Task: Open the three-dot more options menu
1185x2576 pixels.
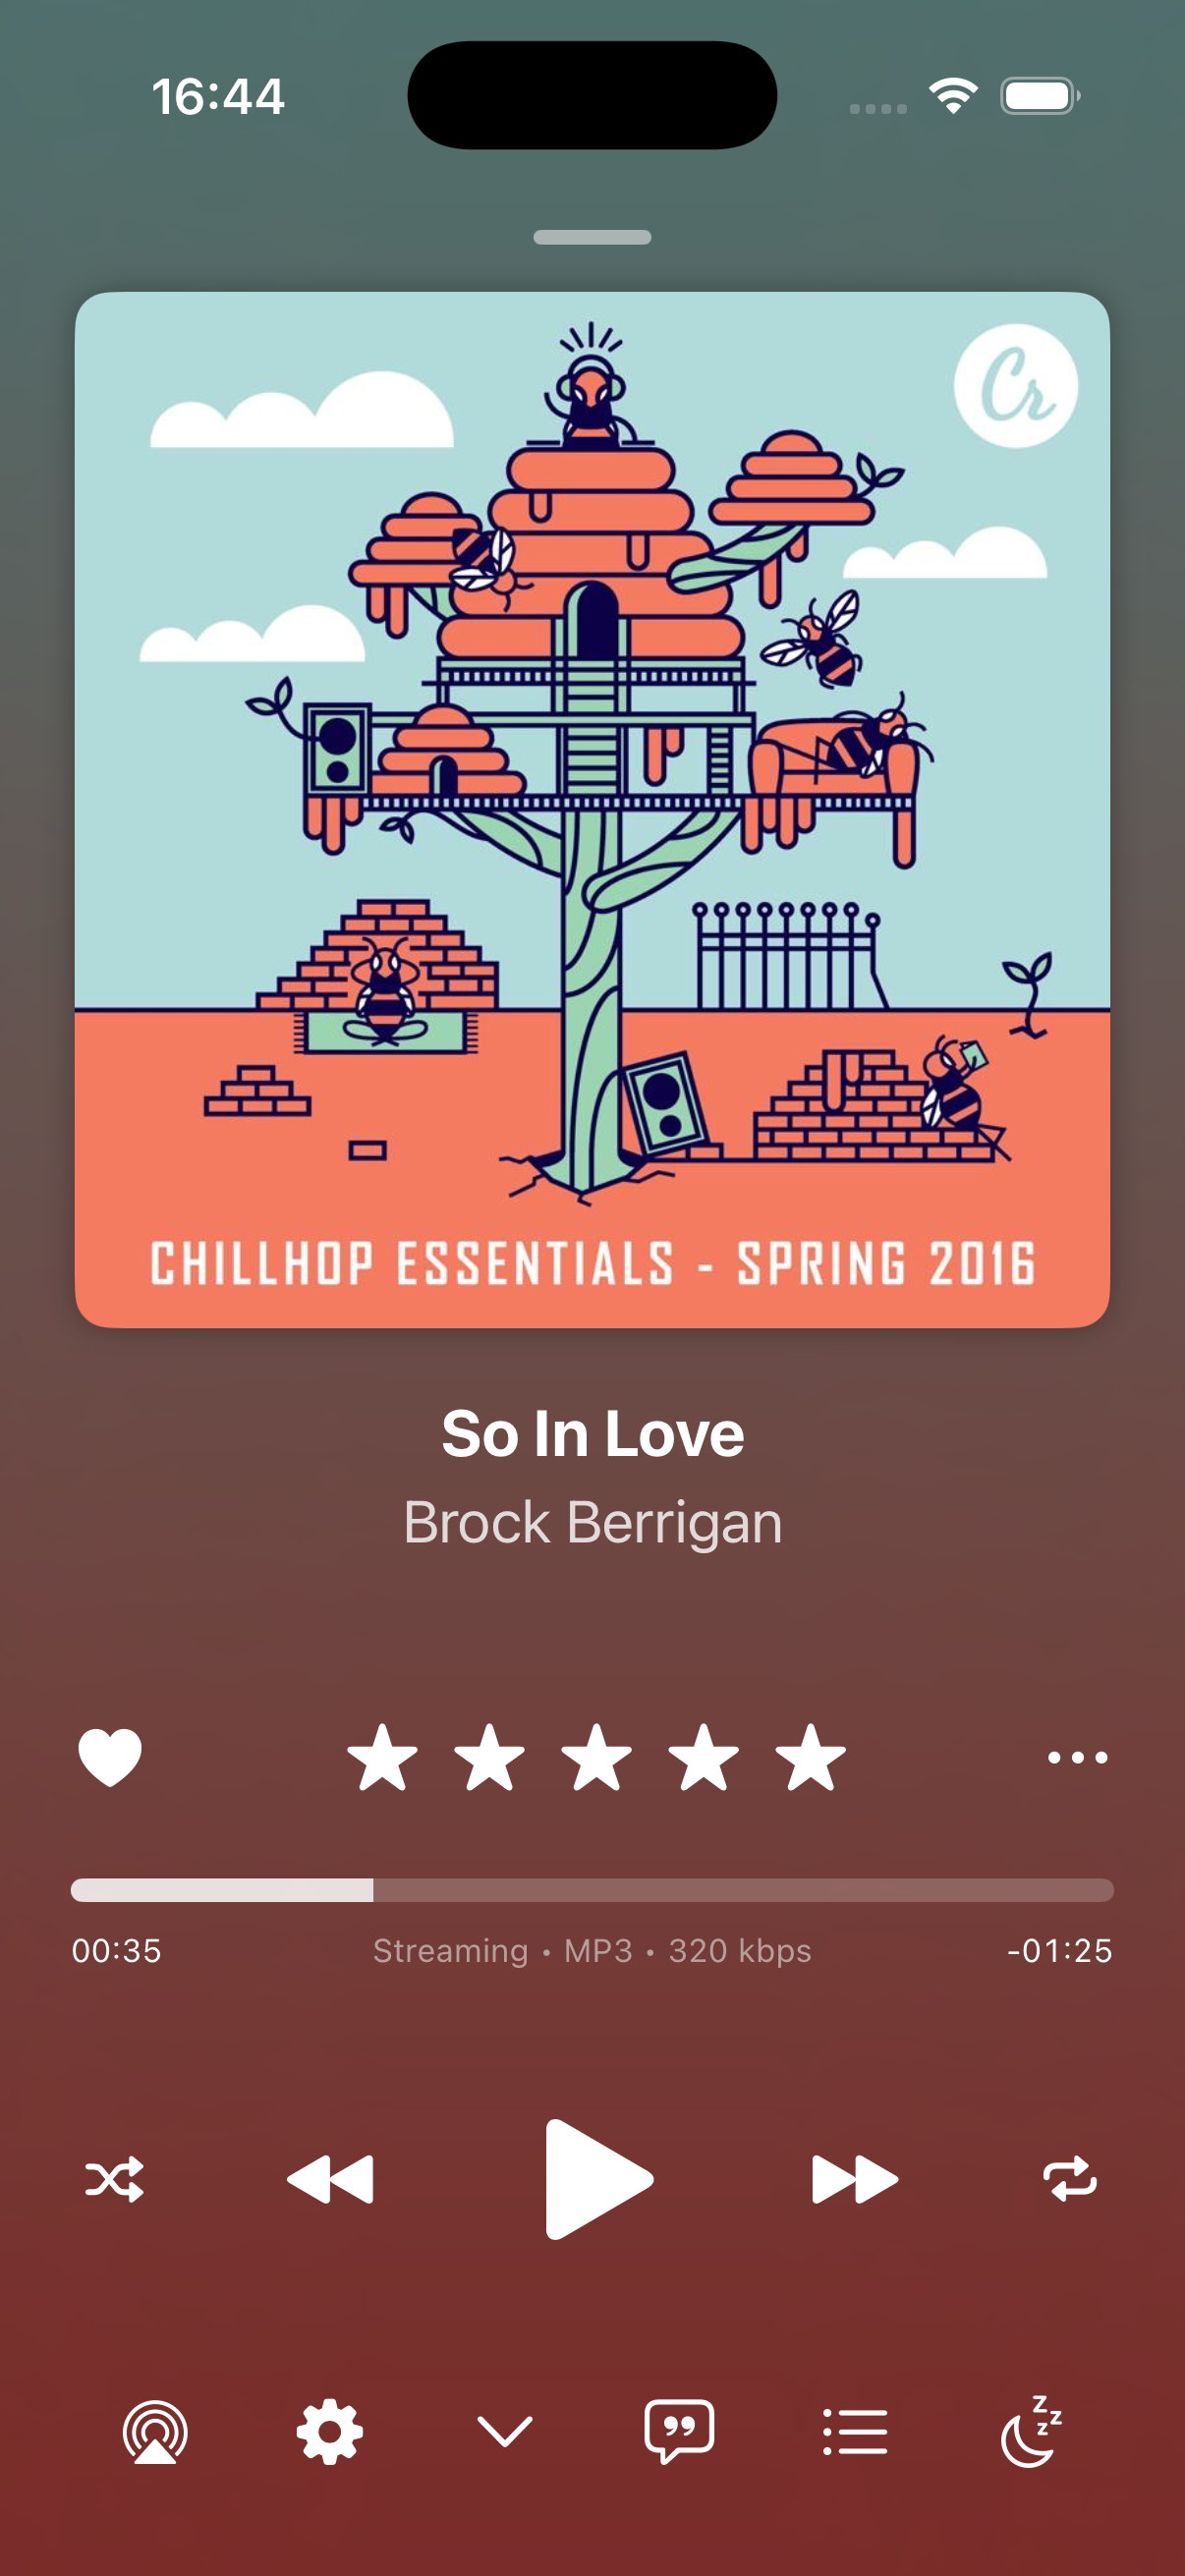Action: coord(1077,1757)
